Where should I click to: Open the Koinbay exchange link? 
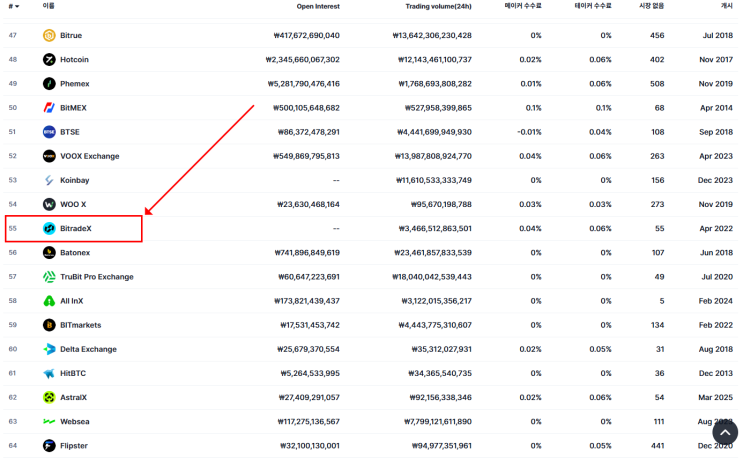[x=75, y=180]
